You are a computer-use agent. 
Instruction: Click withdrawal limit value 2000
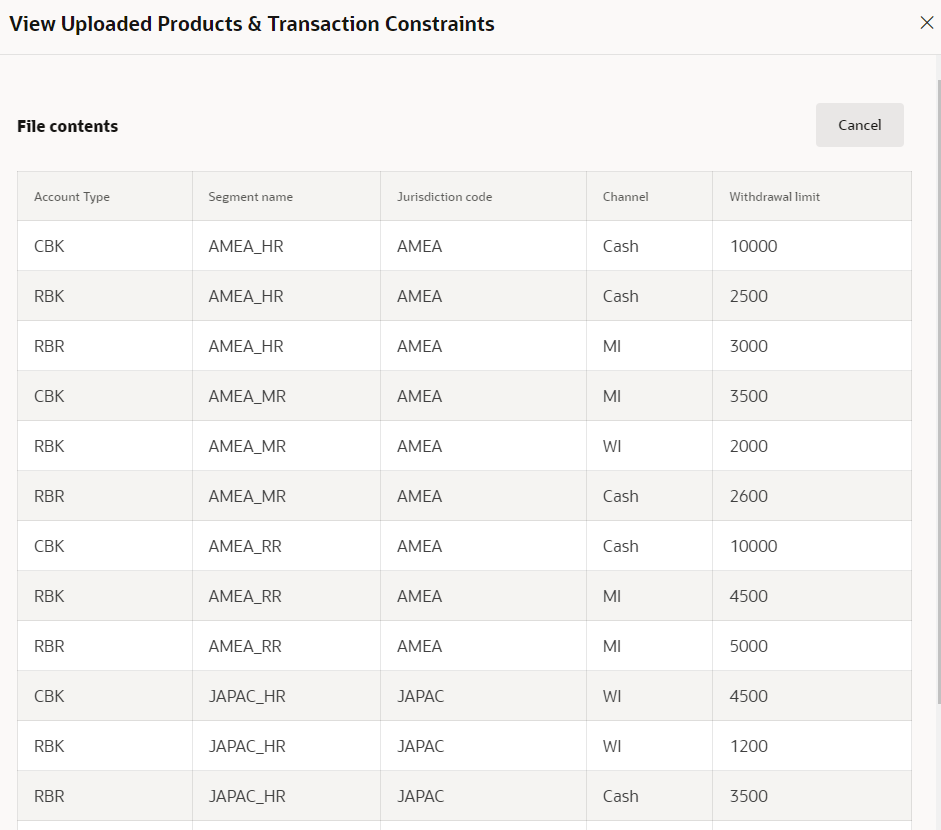click(x=748, y=446)
